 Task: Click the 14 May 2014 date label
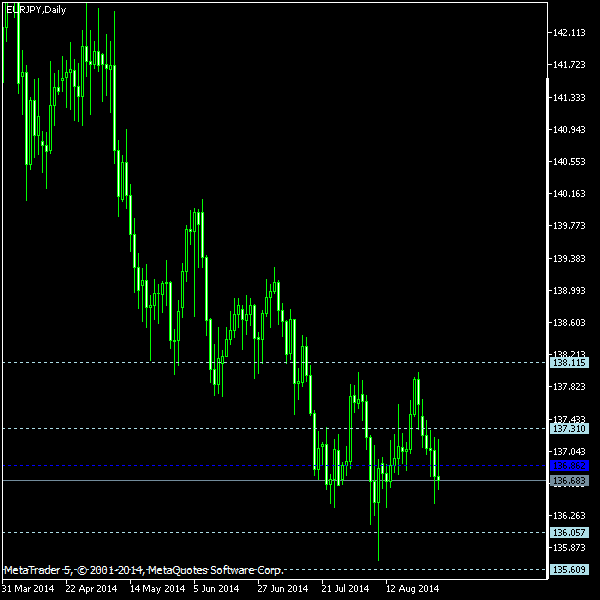[x=157, y=589]
